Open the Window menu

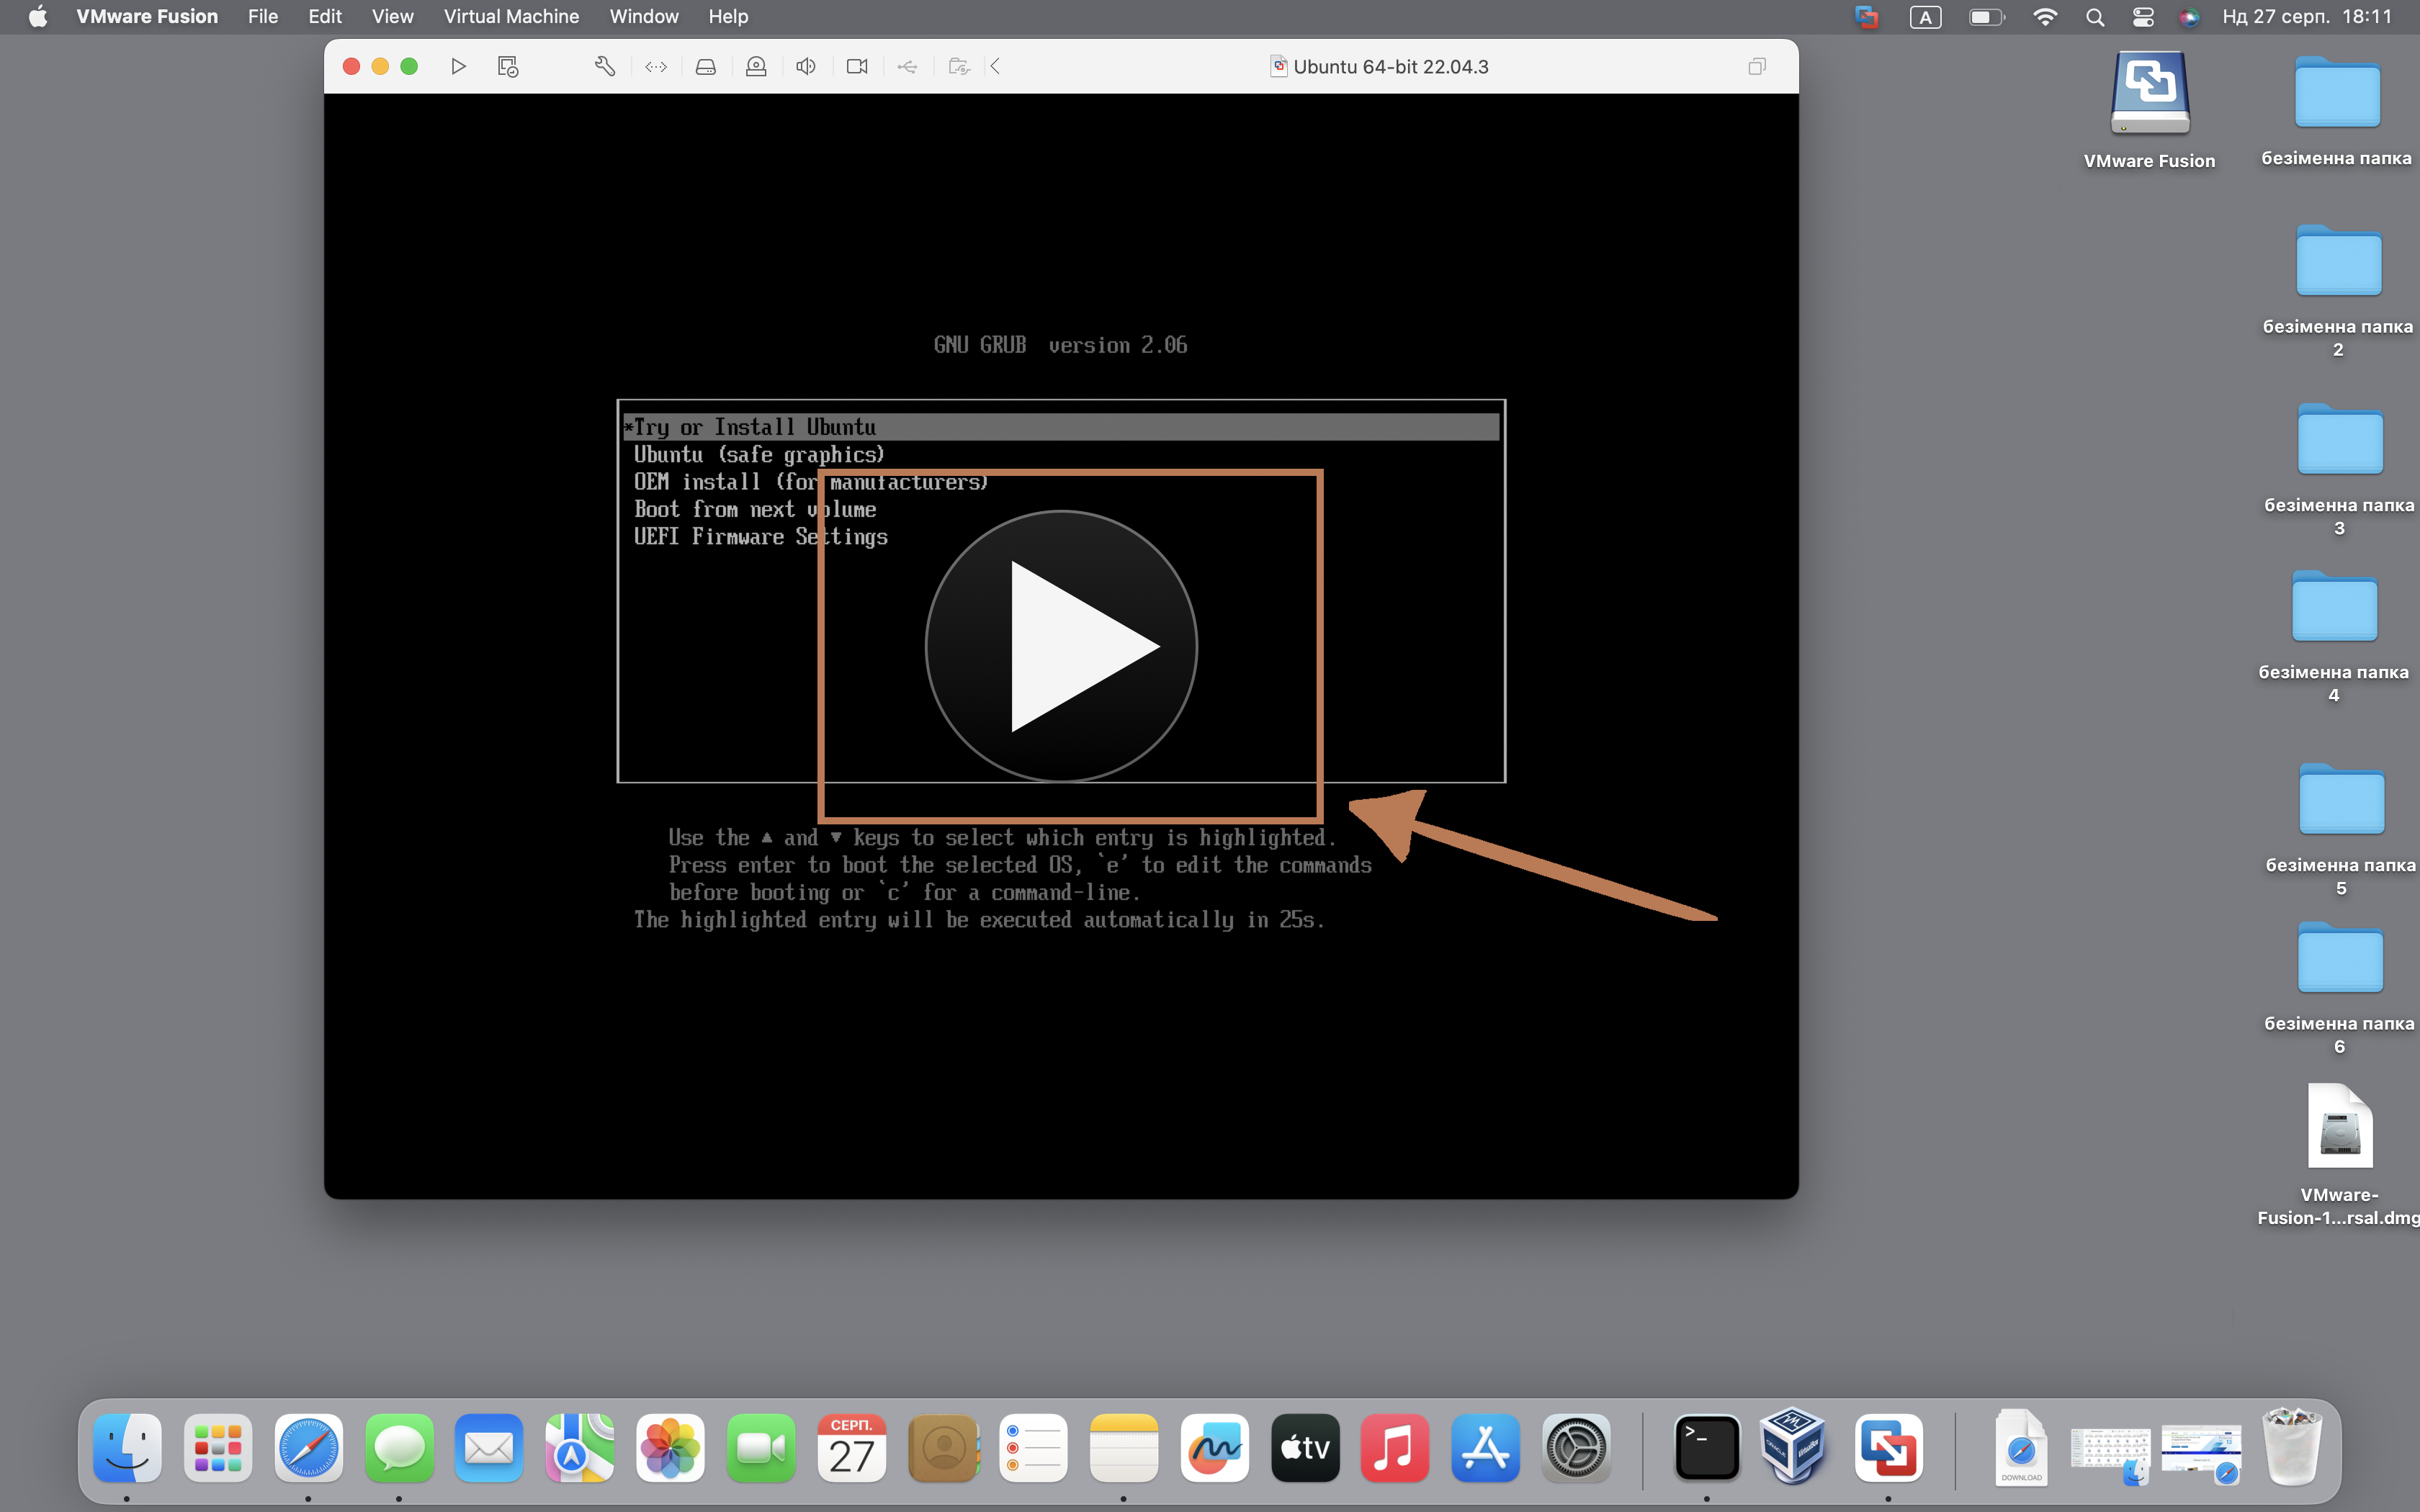[644, 16]
